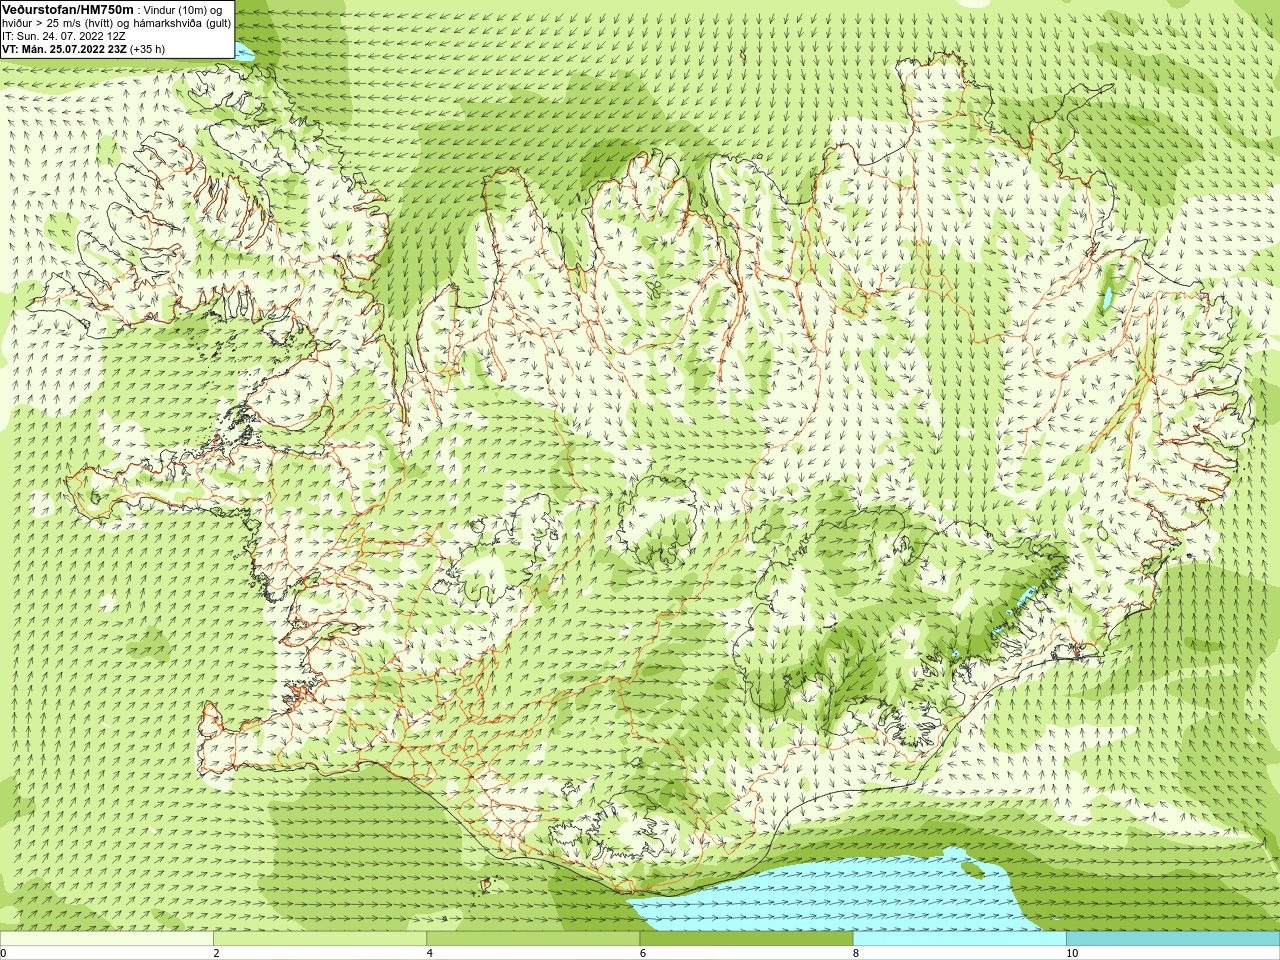1280x960 pixels.
Task: Click the 'hviður > 25 m/s' legend description line
Action: (117, 23)
